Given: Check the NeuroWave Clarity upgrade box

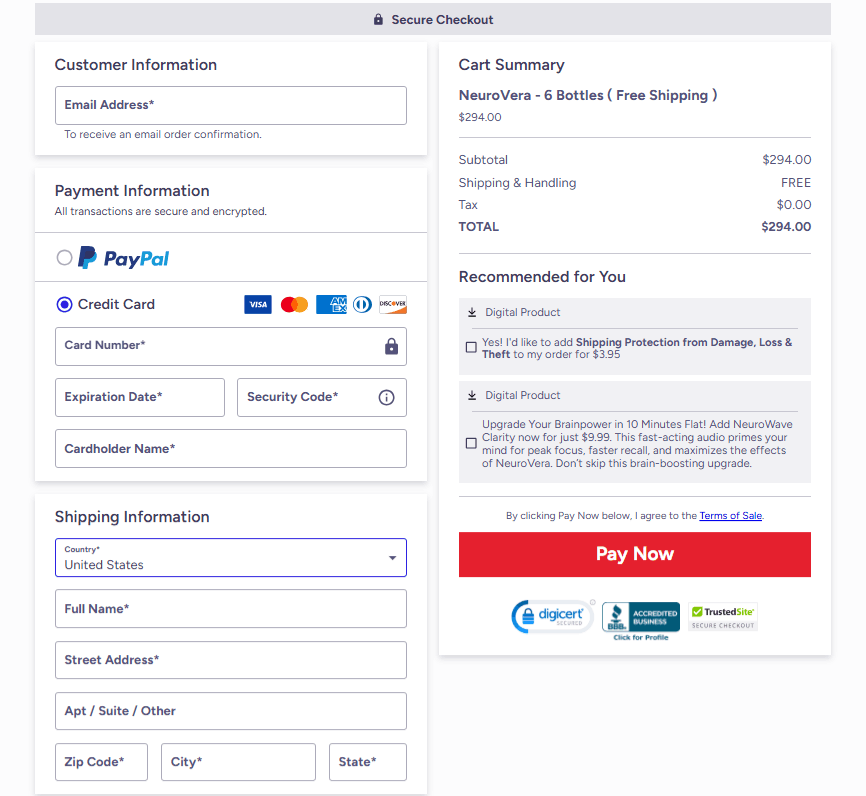Looking at the screenshot, I should point(471,443).
